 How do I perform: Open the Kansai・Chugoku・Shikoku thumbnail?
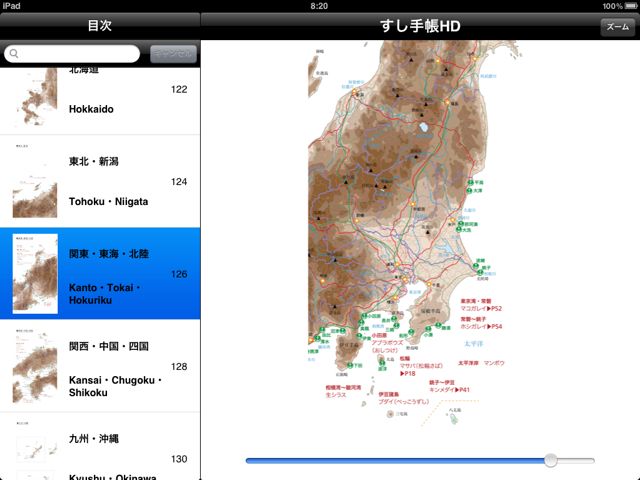(x=35, y=366)
